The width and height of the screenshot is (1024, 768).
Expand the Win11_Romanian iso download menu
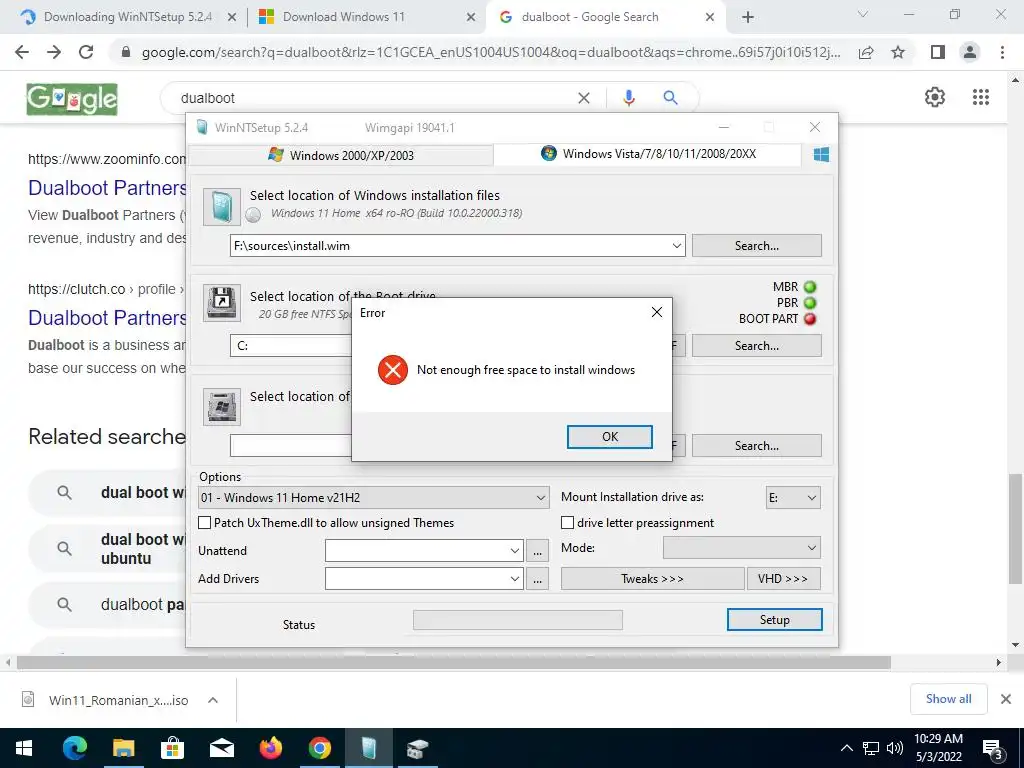point(213,700)
